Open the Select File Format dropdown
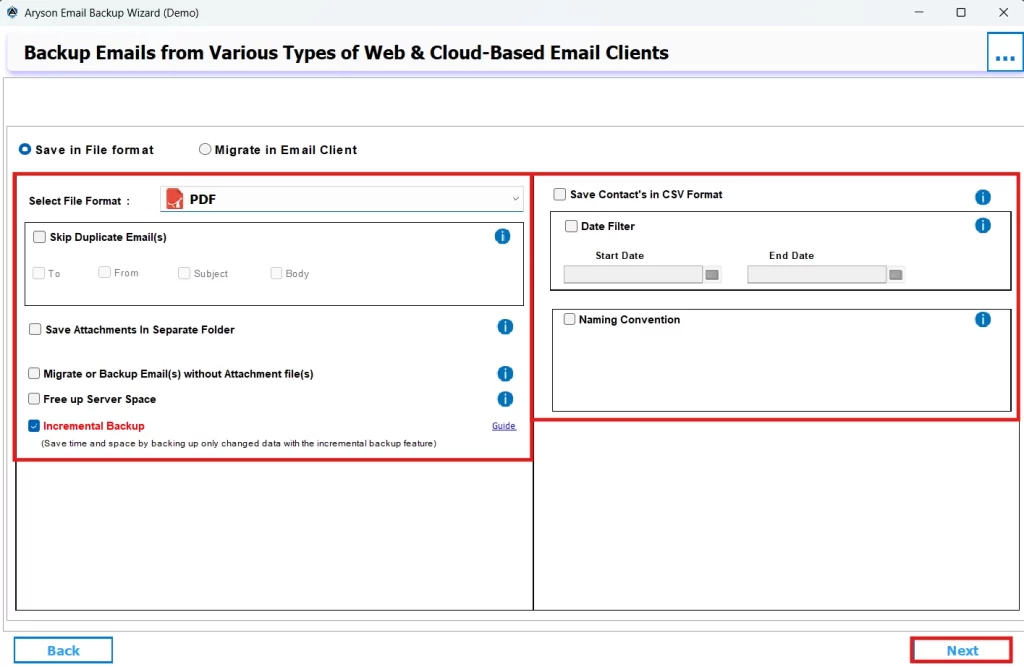Image resolution: width=1024 pixels, height=667 pixels. [514, 198]
